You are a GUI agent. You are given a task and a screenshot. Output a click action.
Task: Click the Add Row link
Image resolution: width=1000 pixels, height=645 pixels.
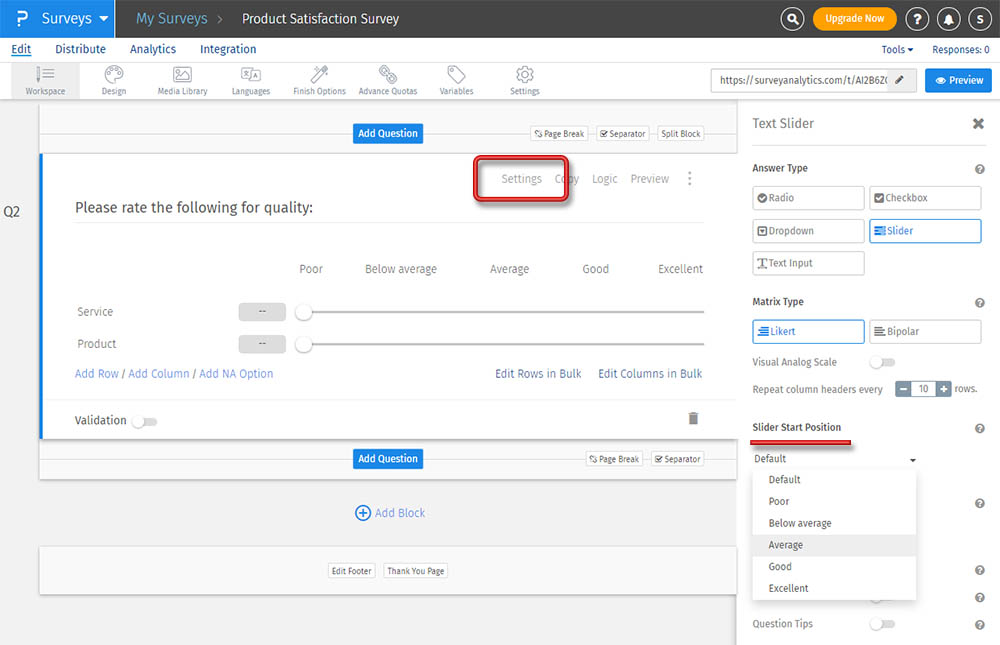point(97,374)
